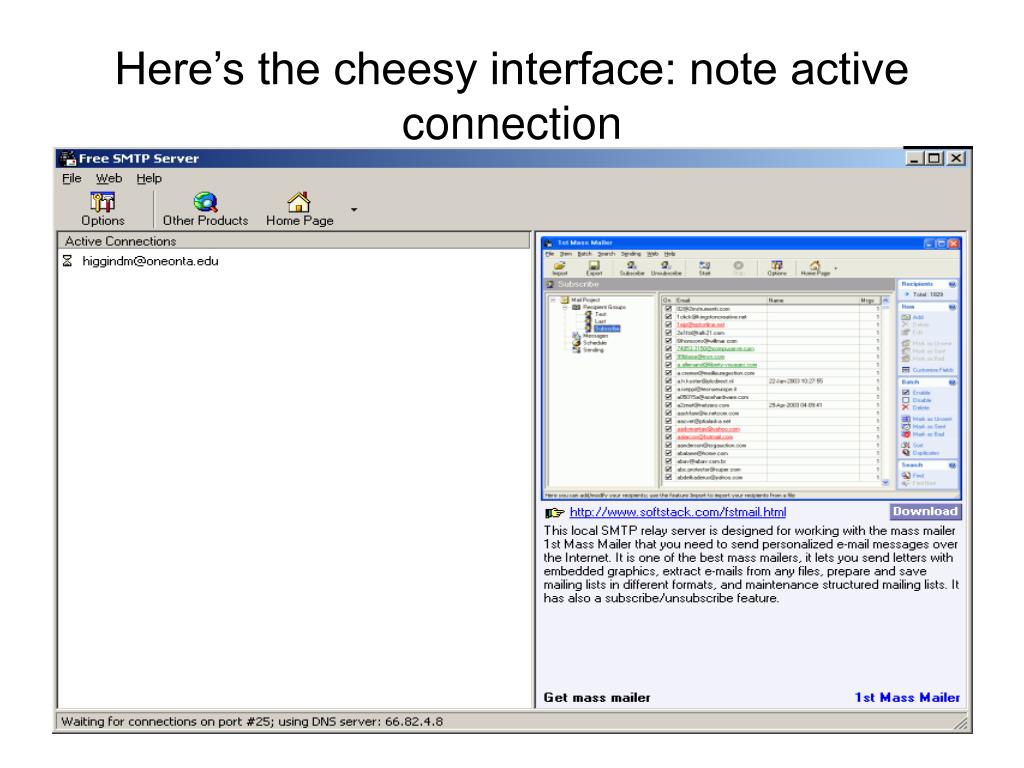Click Batch Delete red X in Mass Mailer preview
The height and width of the screenshot is (768, 1024).
coord(905,408)
